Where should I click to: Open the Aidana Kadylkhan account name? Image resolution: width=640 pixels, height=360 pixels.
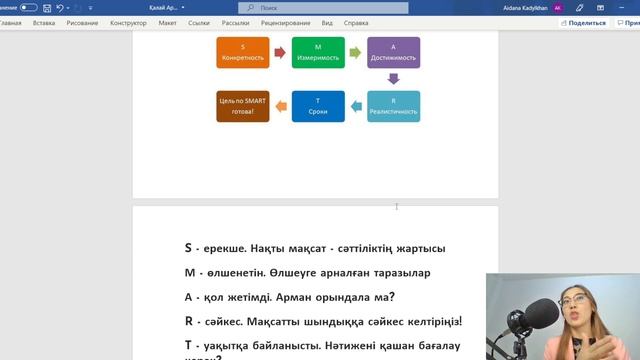(x=525, y=8)
